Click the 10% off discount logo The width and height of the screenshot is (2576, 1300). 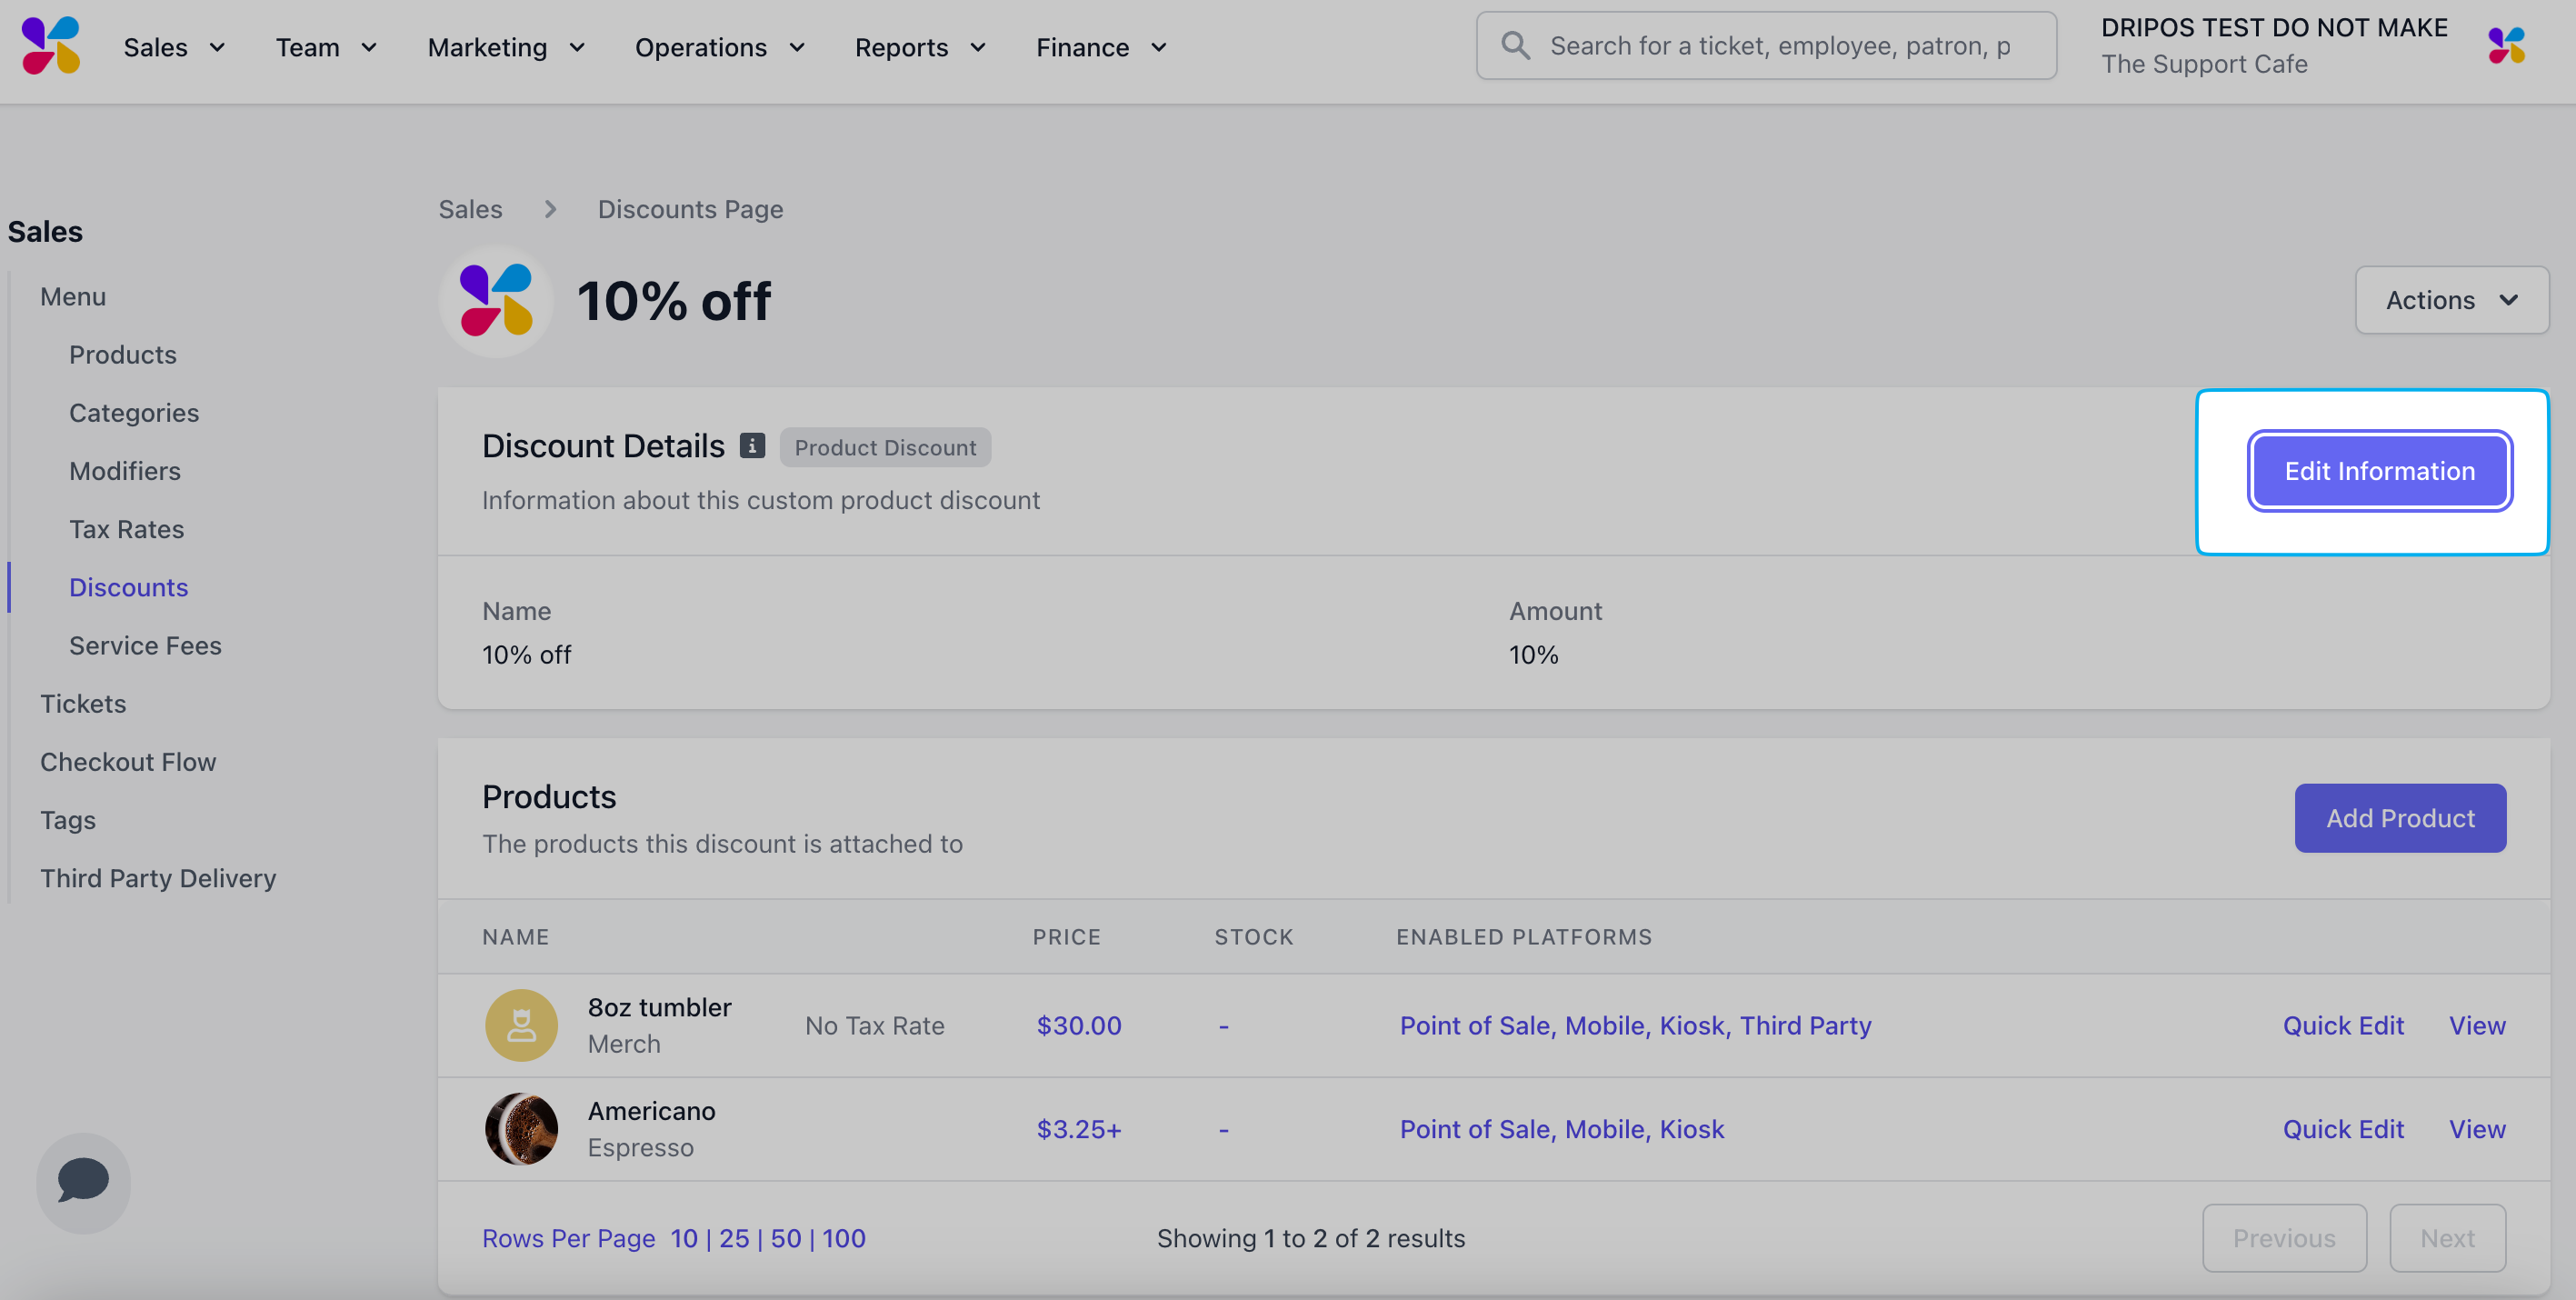(x=496, y=300)
